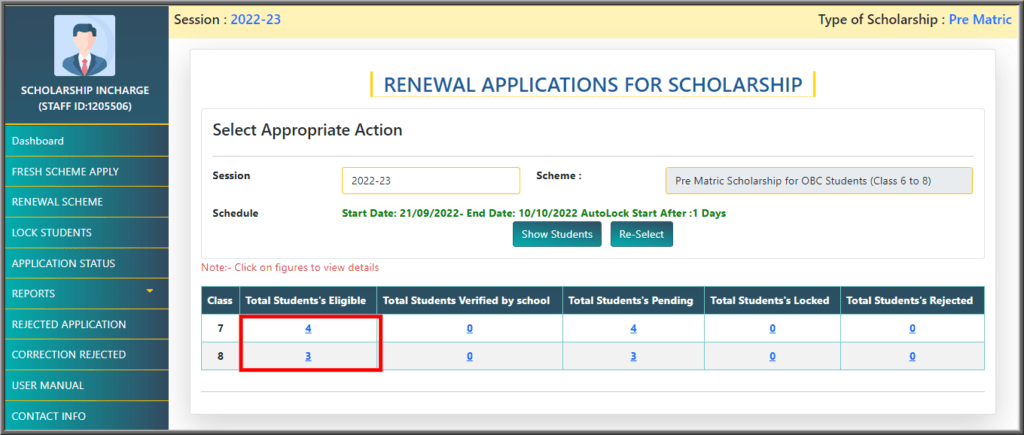Open Correction Rejected sidebar item

tap(87, 355)
